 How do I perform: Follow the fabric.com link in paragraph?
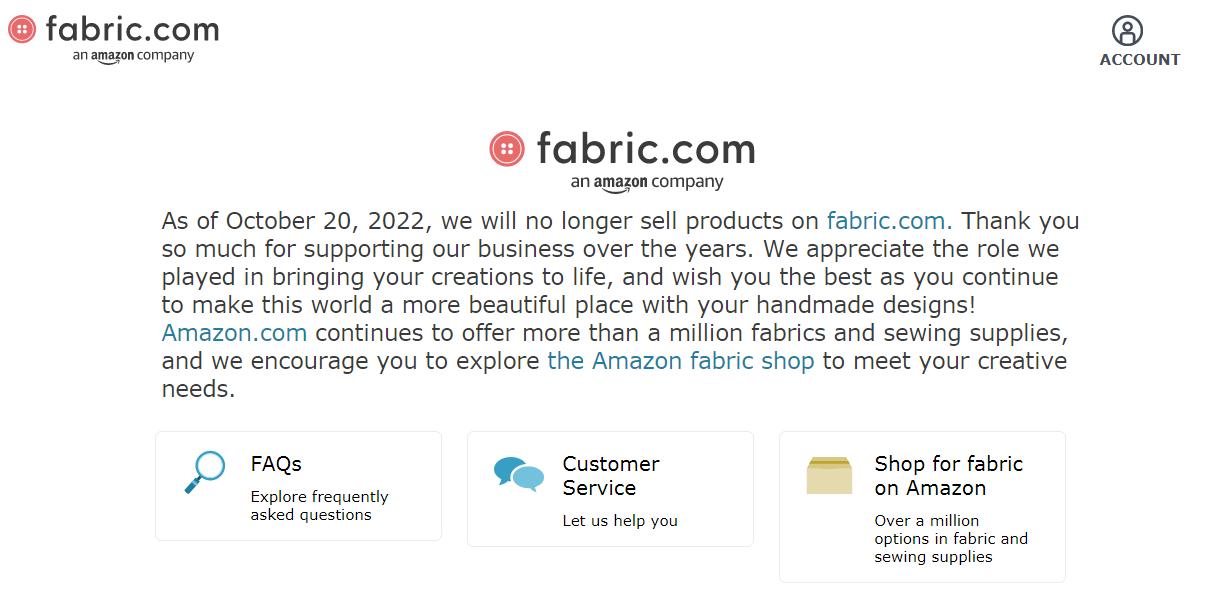(889, 221)
